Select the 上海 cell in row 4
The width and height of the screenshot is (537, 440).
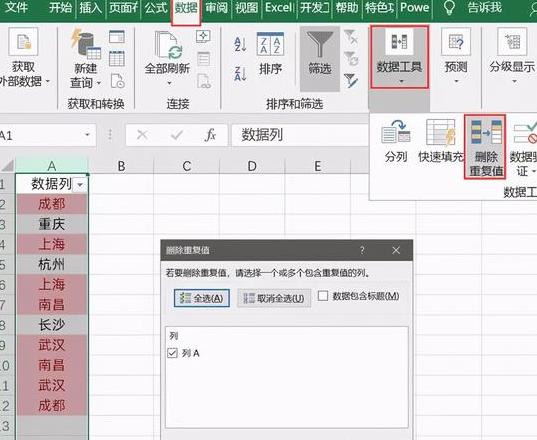52,244
